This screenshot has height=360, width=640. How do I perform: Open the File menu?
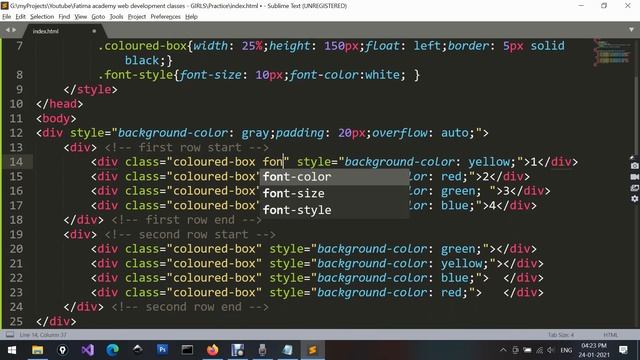(x=7, y=17)
